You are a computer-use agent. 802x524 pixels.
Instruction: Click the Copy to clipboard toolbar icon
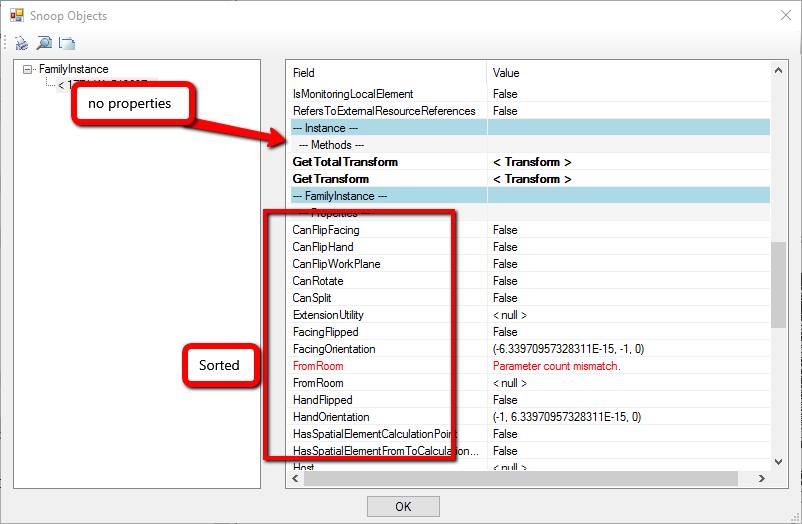[67, 43]
